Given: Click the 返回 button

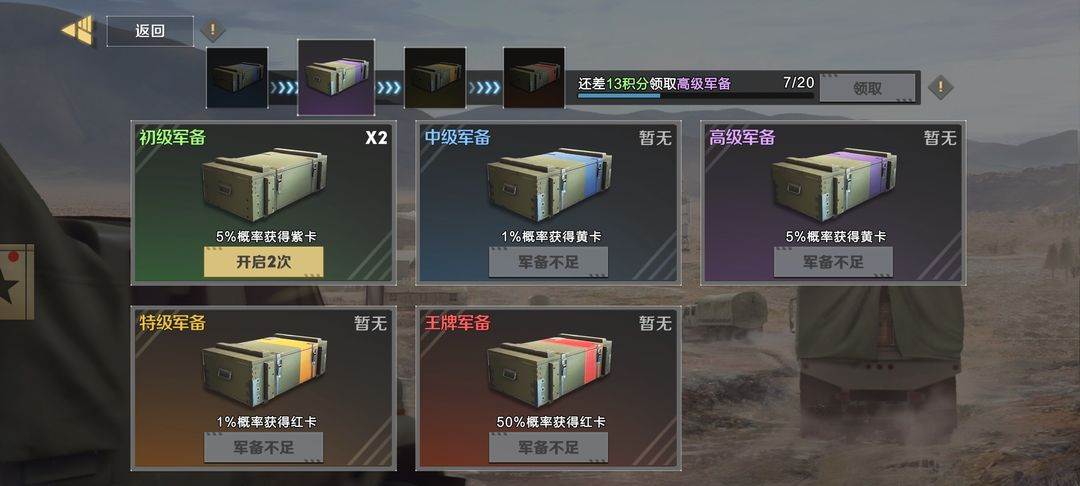Looking at the screenshot, I should pyautogui.click(x=149, y=32).
